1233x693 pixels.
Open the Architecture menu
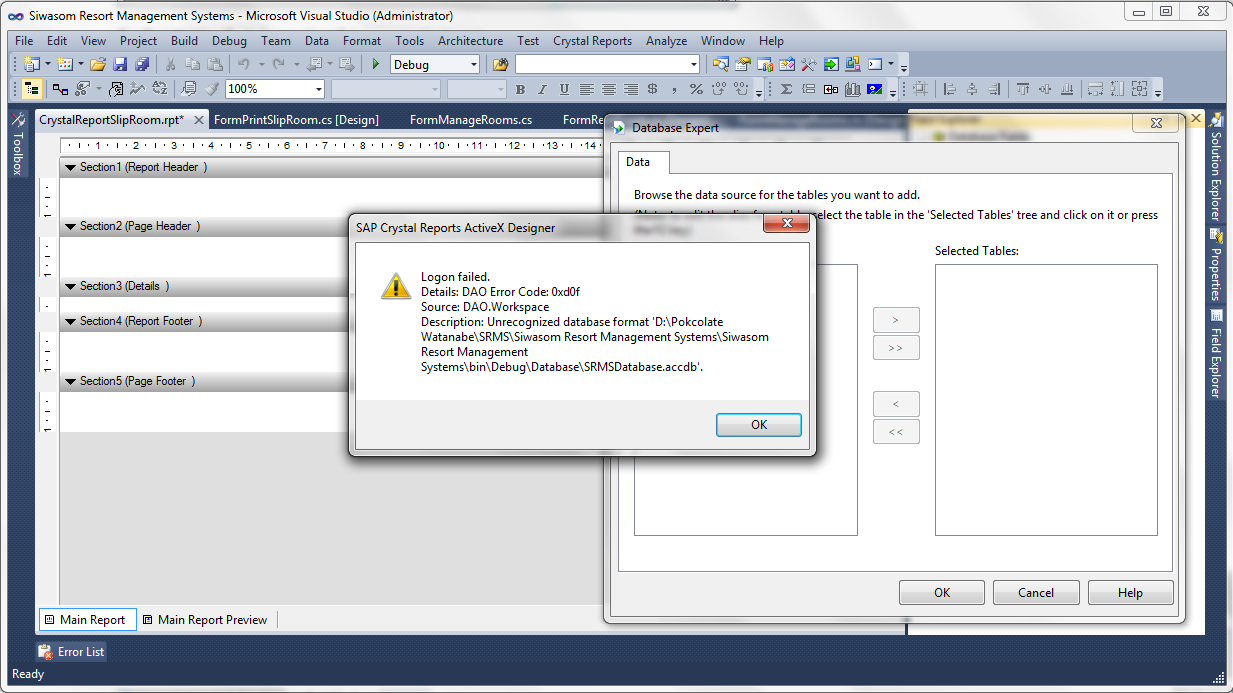[x=470, y=41]
